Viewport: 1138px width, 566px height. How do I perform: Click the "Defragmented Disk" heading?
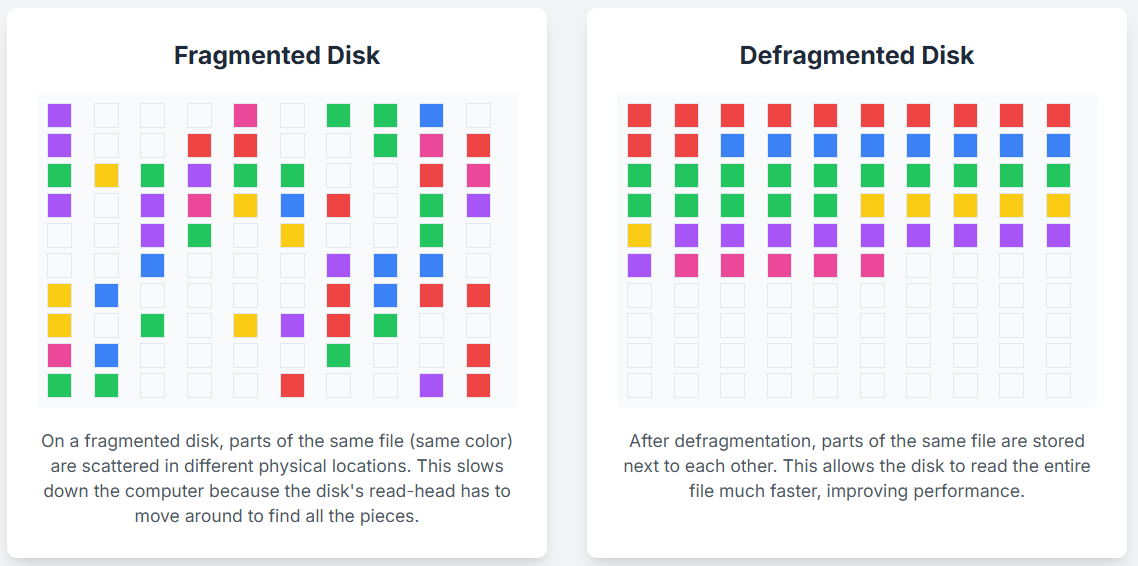click(857, 55)
